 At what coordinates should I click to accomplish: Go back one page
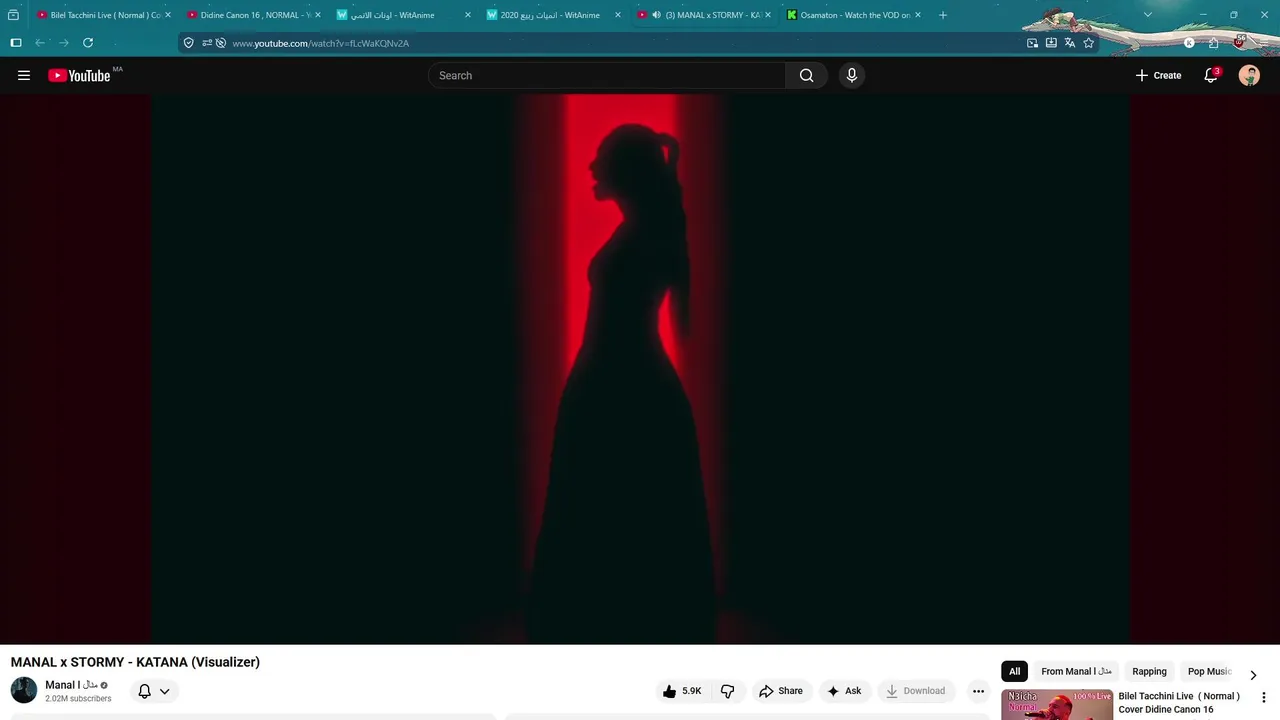[x=40, y=43]
